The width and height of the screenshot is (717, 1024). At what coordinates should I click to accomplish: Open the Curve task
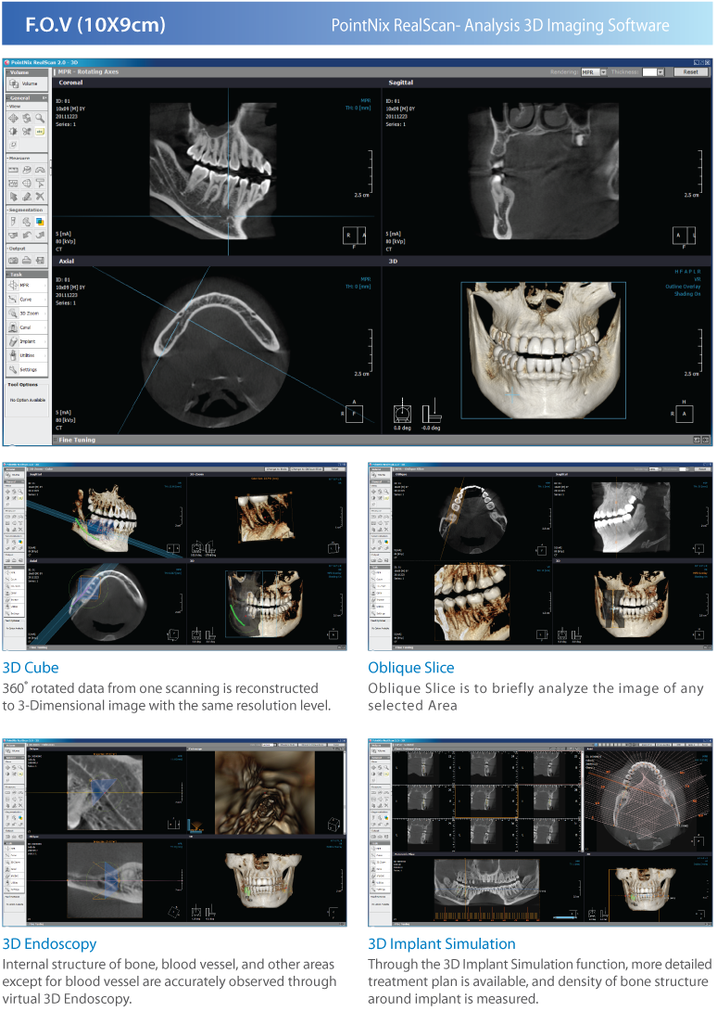click(26, 299)
